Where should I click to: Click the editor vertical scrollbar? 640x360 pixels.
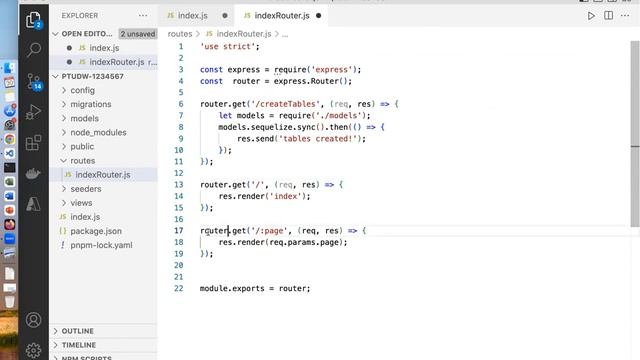coord(635,133)
